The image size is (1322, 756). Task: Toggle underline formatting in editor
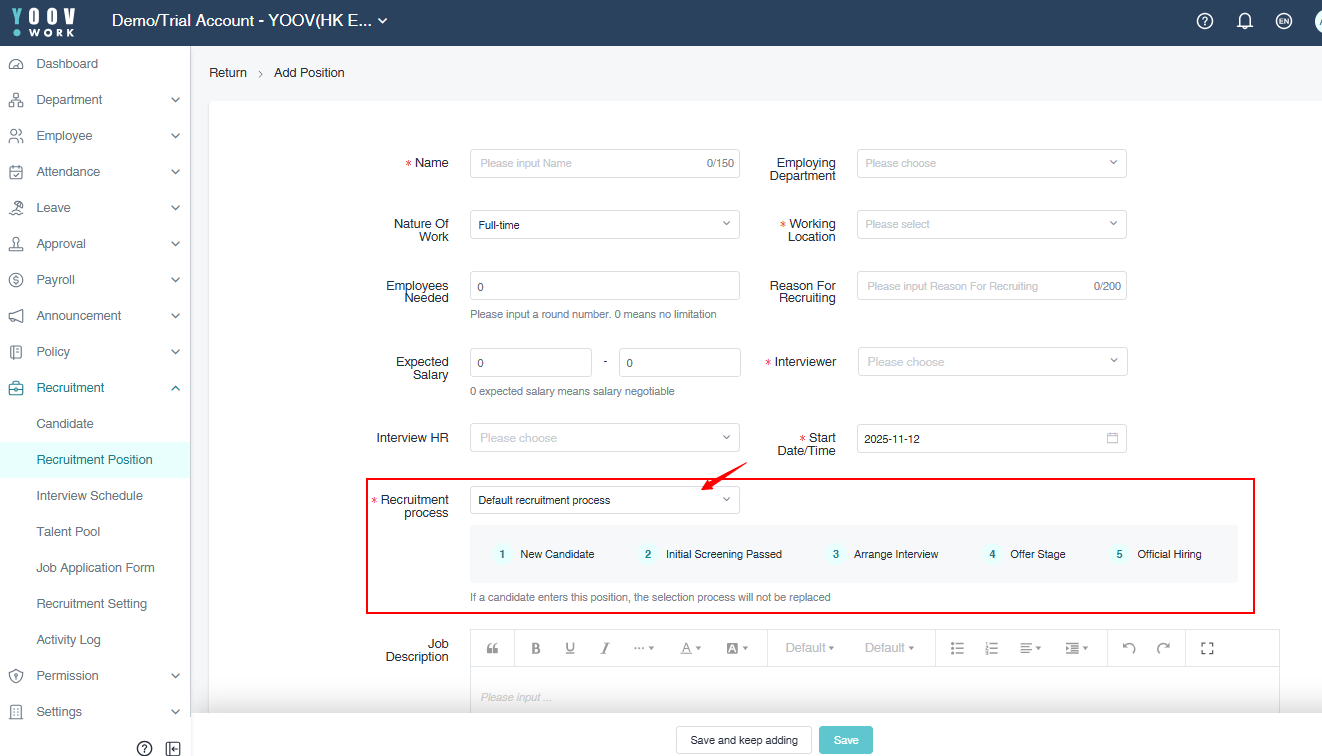pos(570,648)
